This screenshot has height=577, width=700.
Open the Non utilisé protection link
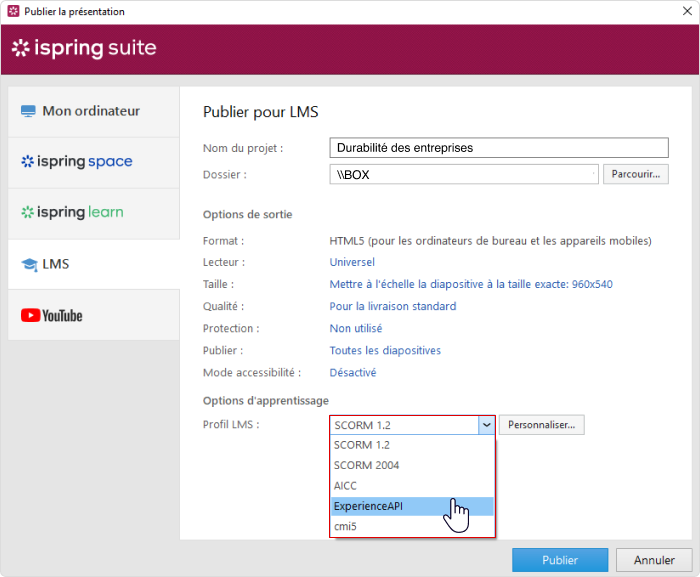click(x=356, y=328)
